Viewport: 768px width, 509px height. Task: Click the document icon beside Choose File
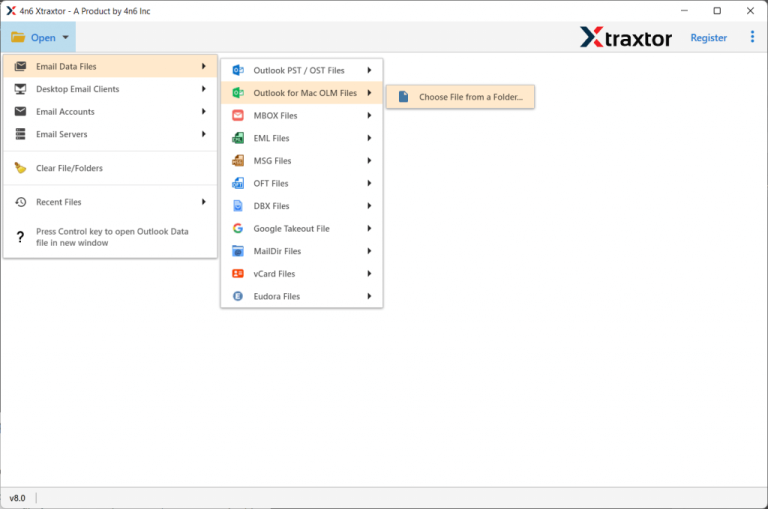point(403,97)
